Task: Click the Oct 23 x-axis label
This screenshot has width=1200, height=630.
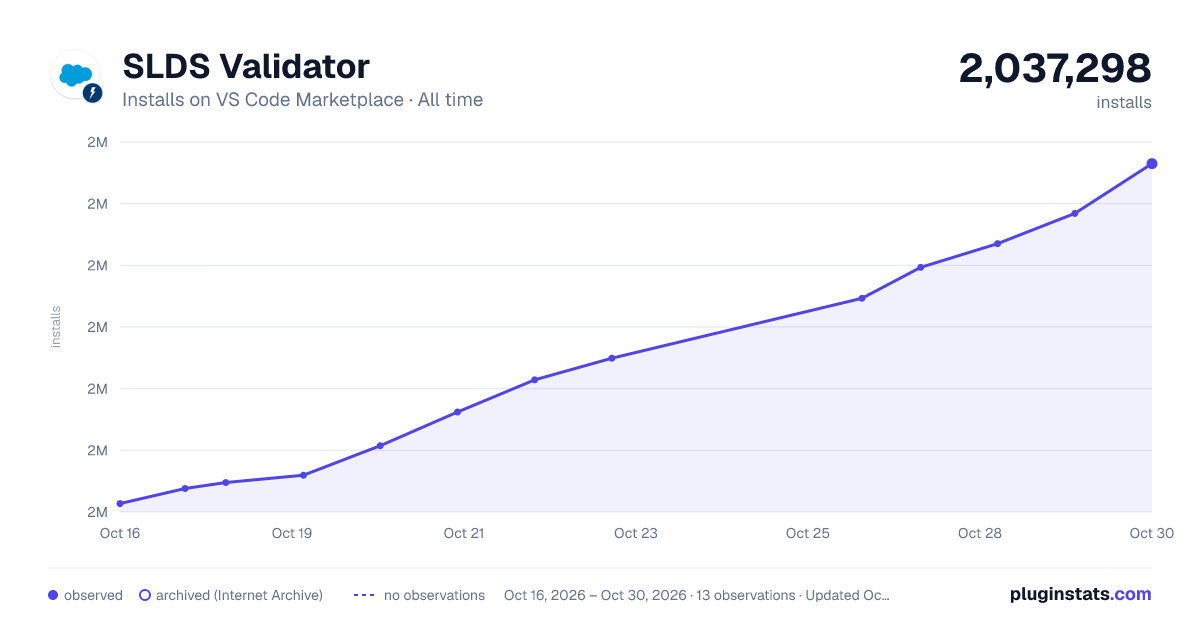Action: pyautogui.click(x=636, y=533)
